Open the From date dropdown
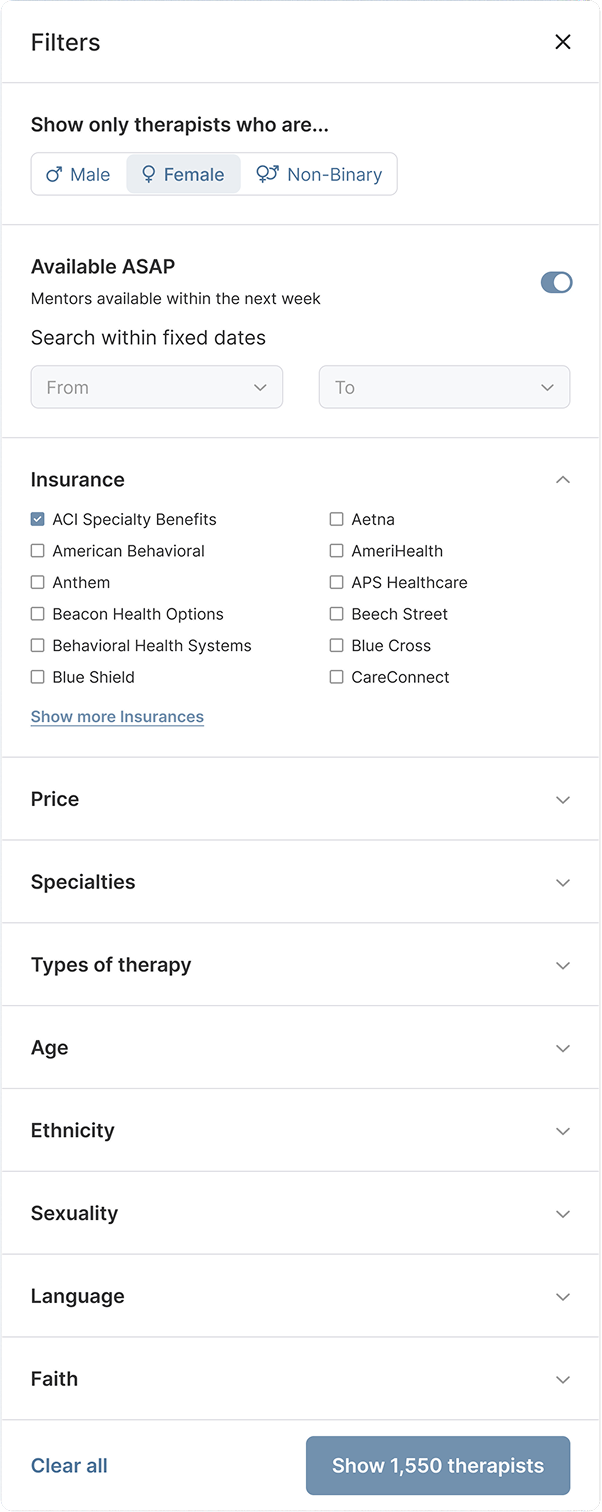Viewport: 602px width, 1512px height. (x=157, y=387)
